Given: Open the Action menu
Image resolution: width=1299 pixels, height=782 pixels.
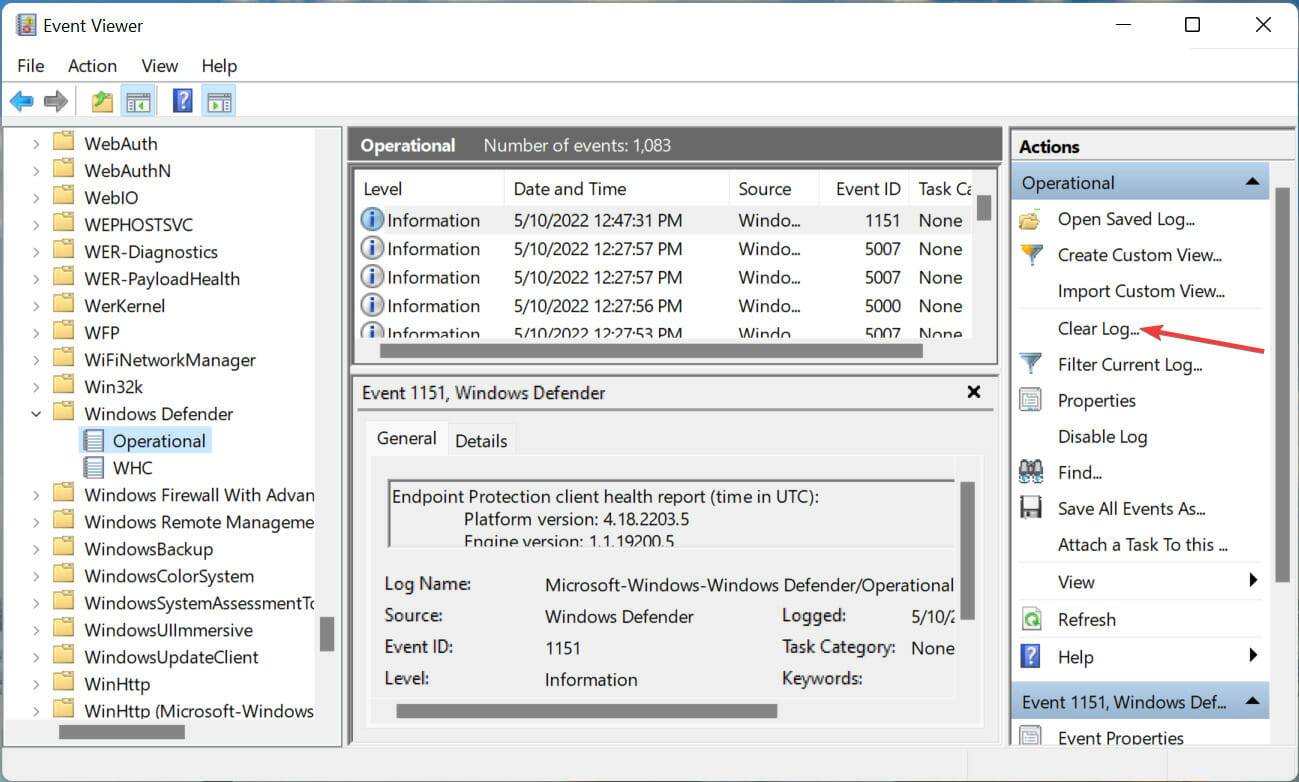Looking at the screenshot, I should tap(92, 65).
